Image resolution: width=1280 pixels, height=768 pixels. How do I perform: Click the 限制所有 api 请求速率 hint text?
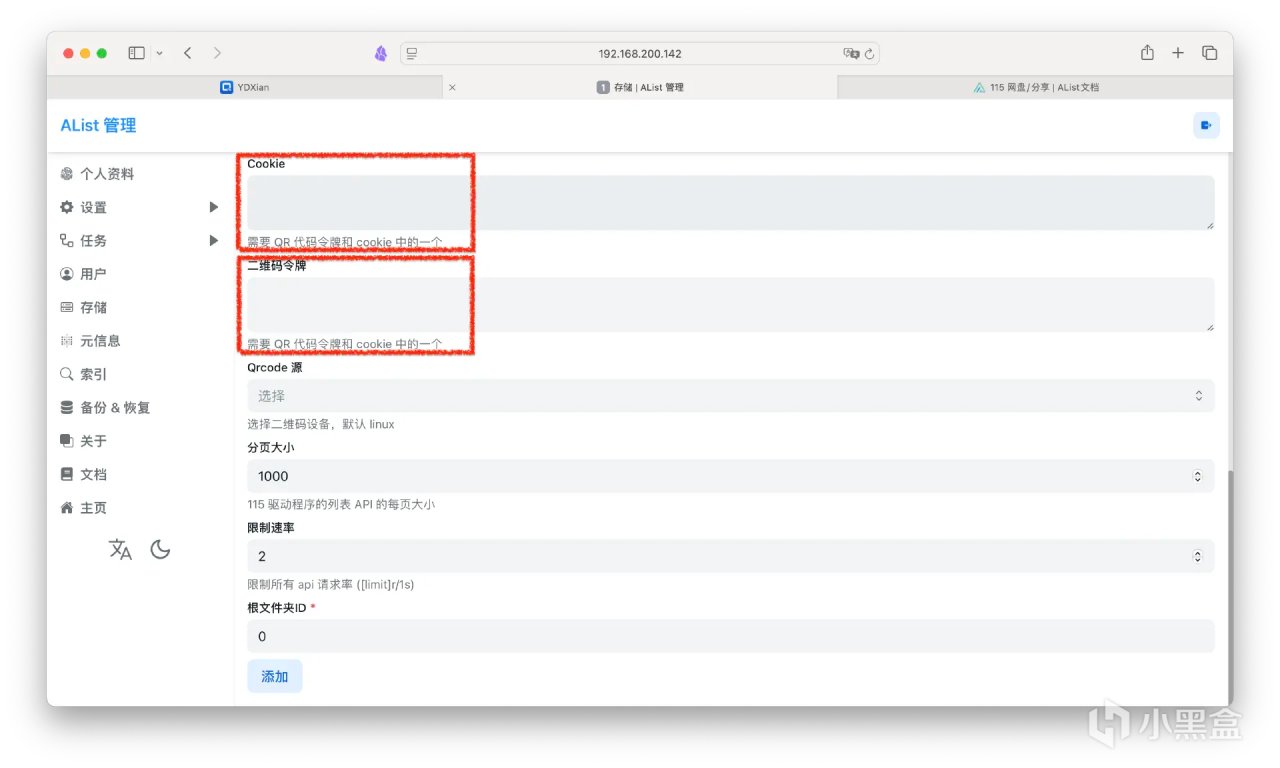[x=331, y=584]
